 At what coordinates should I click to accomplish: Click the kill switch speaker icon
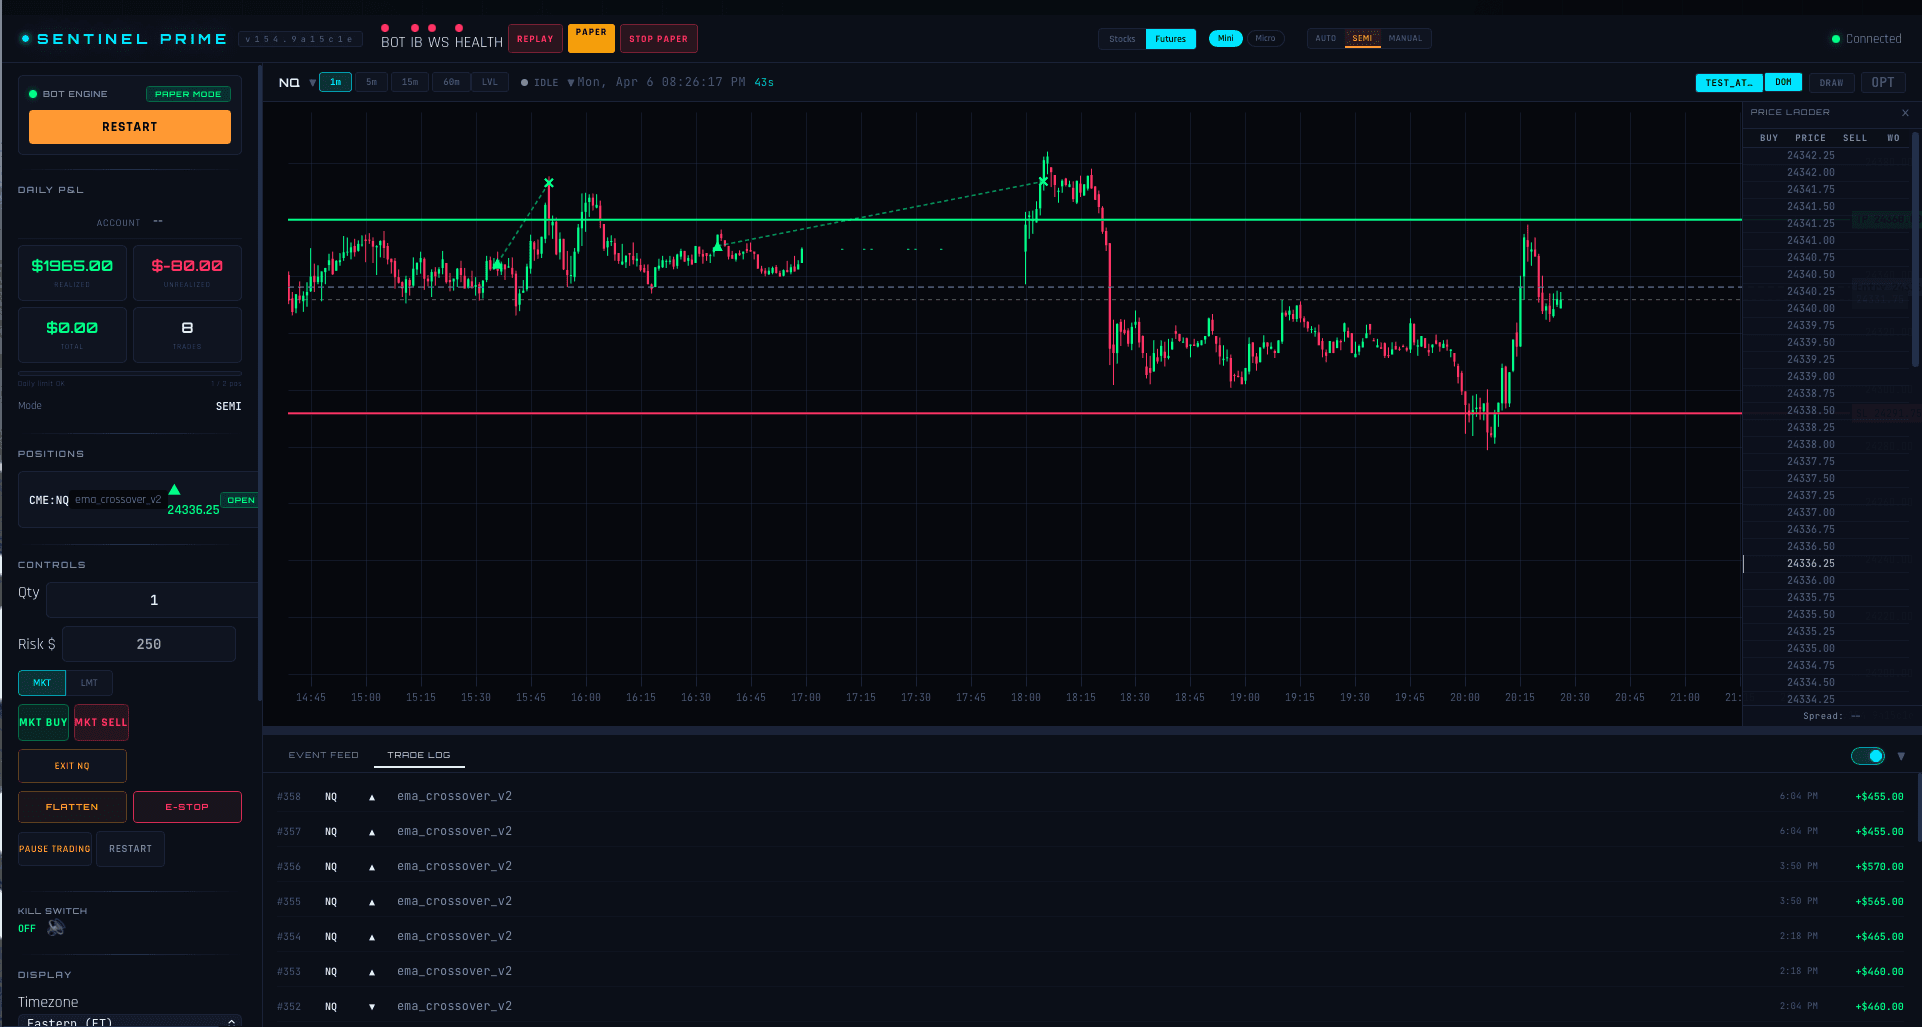(x=56, y=928)
